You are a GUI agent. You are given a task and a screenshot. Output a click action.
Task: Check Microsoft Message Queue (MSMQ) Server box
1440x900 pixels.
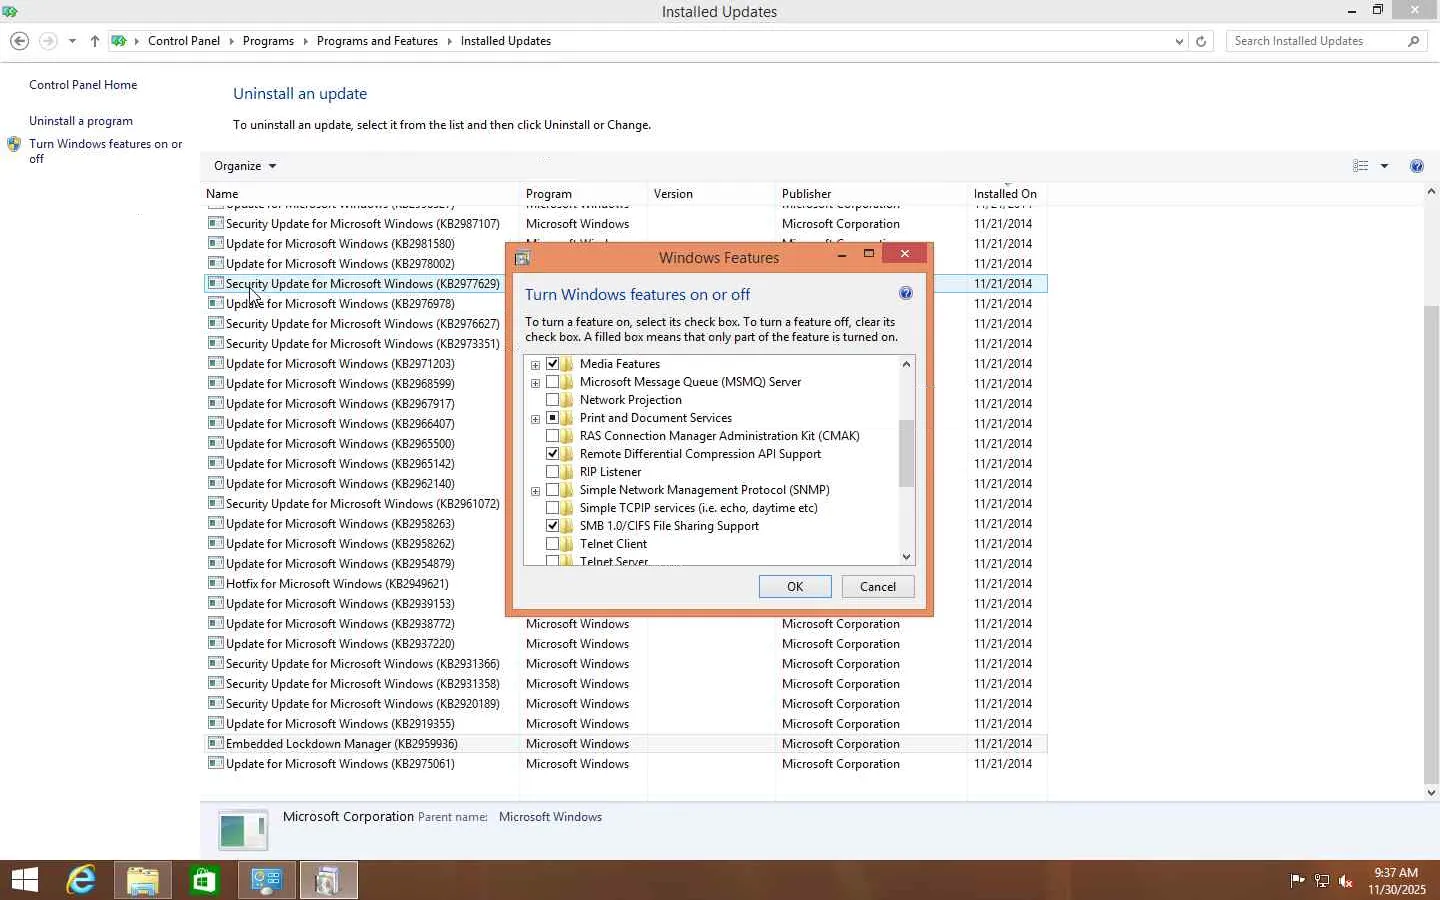pyautogui.click(x=552, y=382)
